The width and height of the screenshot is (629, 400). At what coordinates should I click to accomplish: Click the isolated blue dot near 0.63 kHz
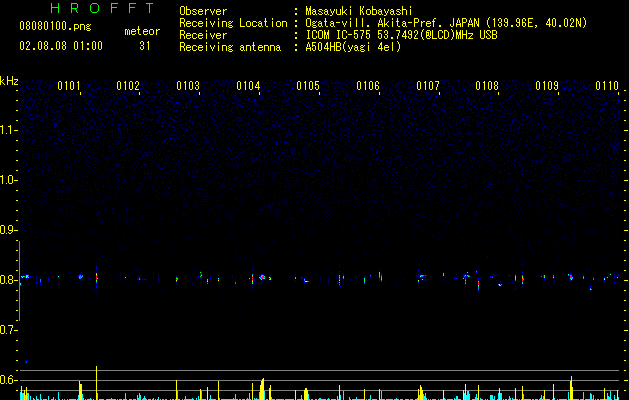coord(26,361)
